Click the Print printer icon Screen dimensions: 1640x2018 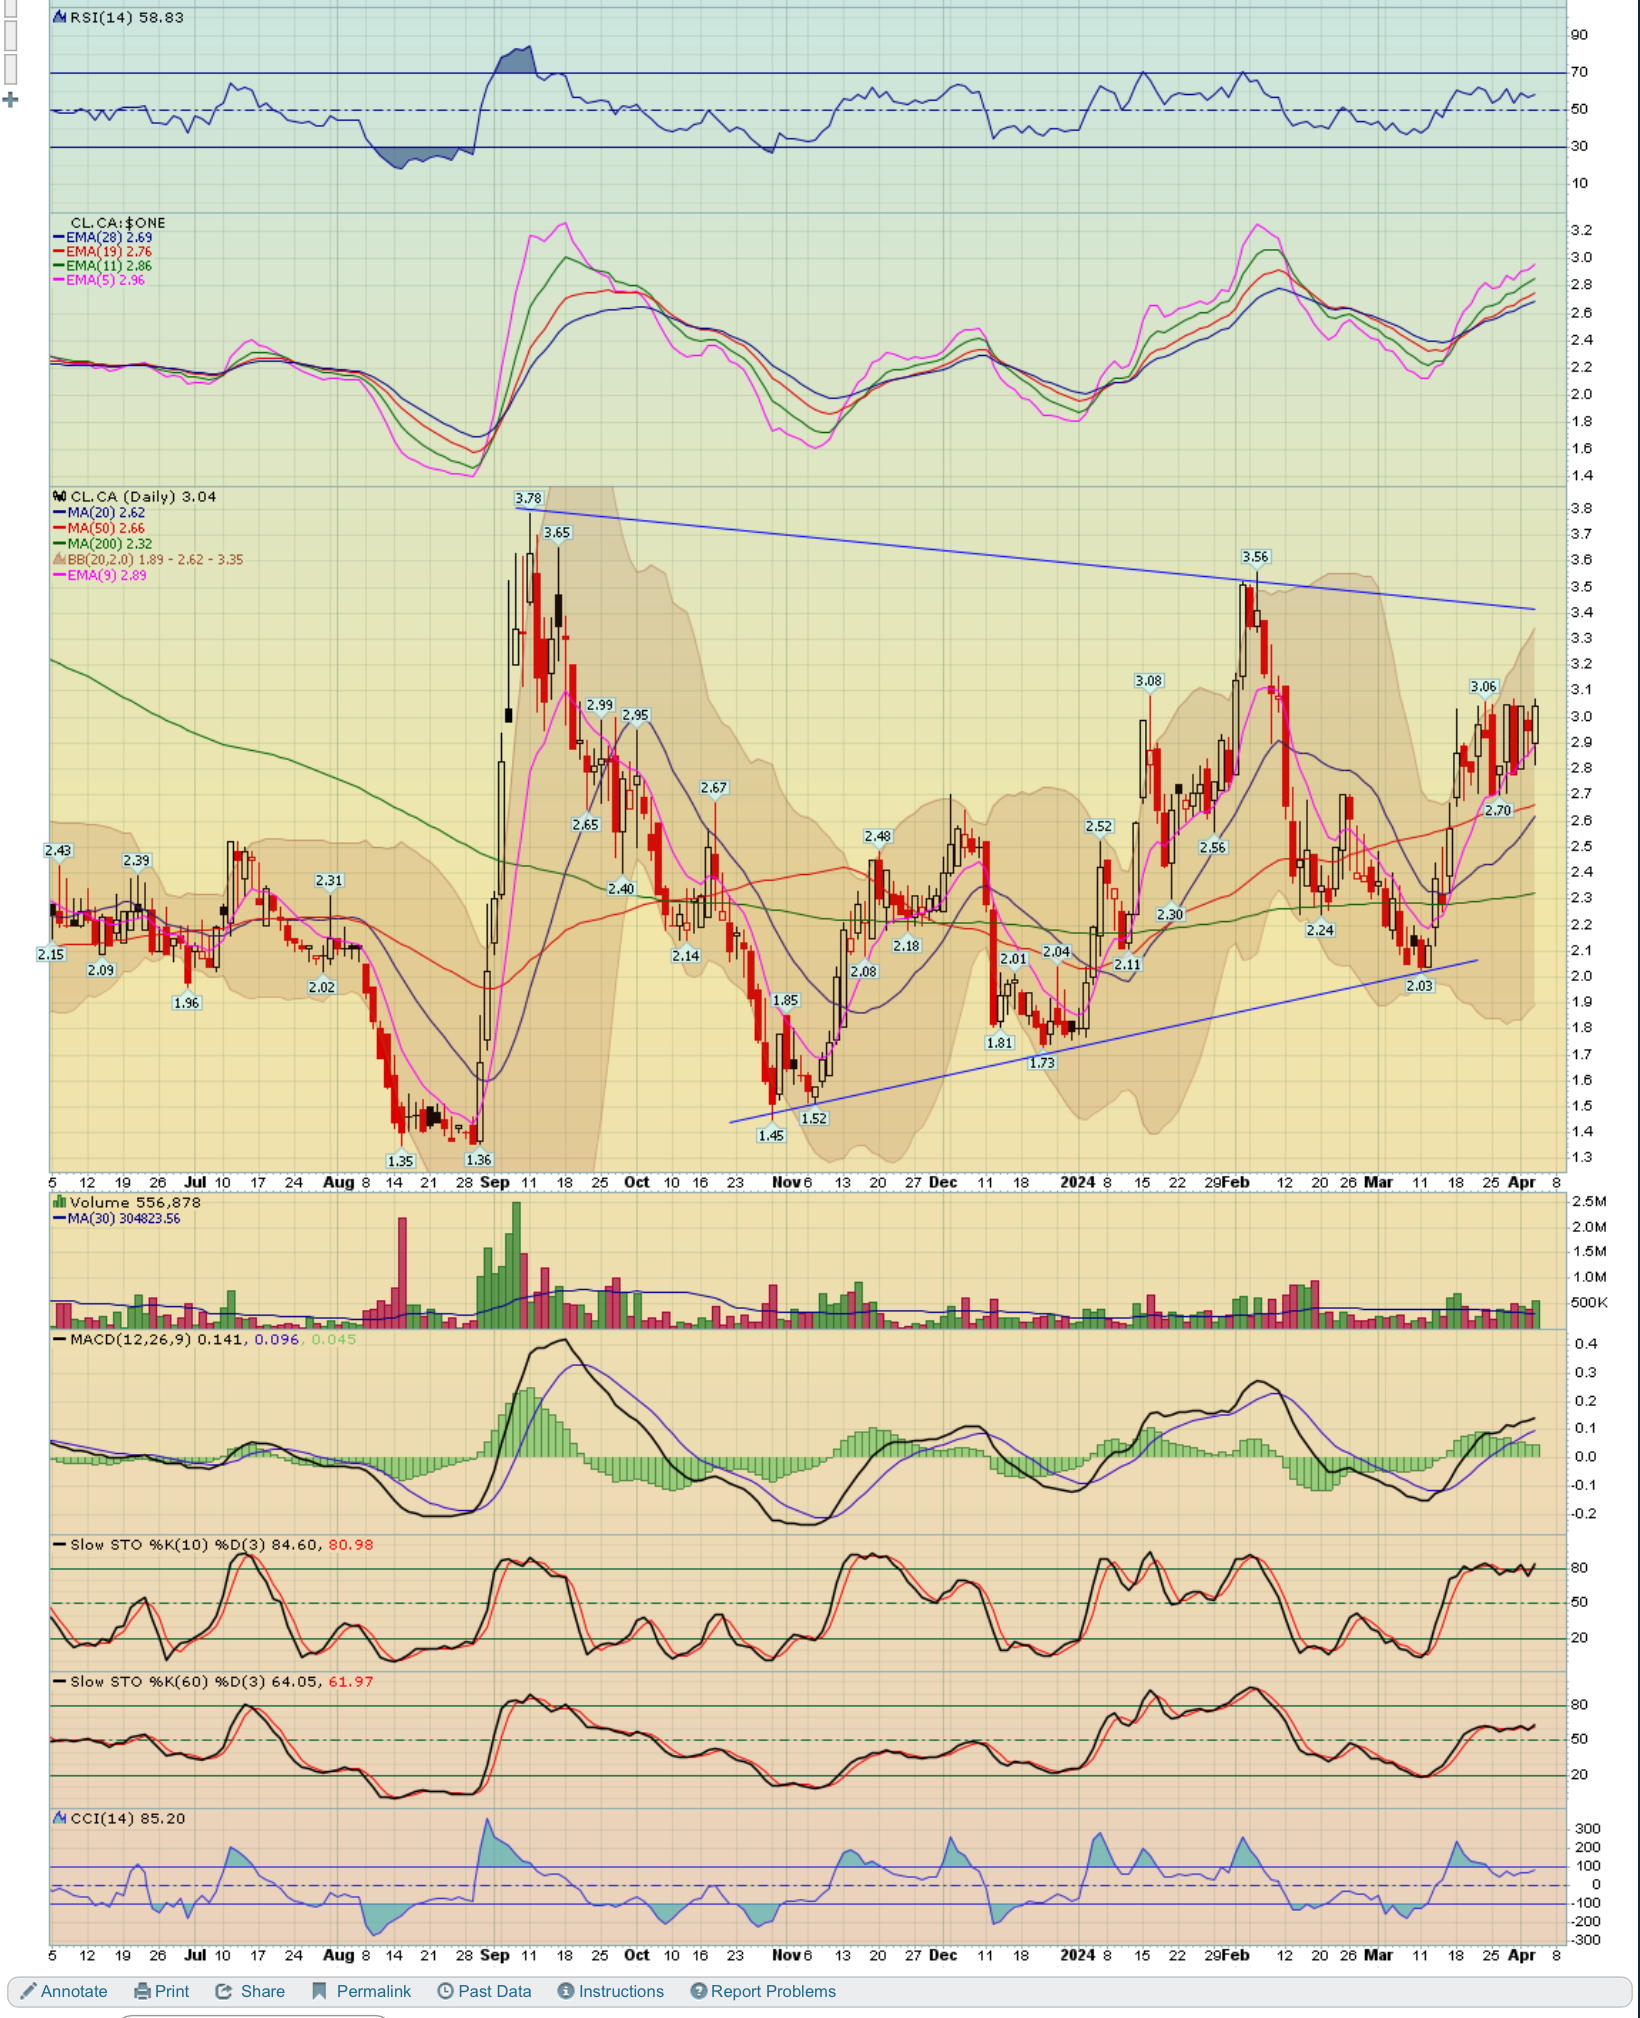click(143, 1991)
